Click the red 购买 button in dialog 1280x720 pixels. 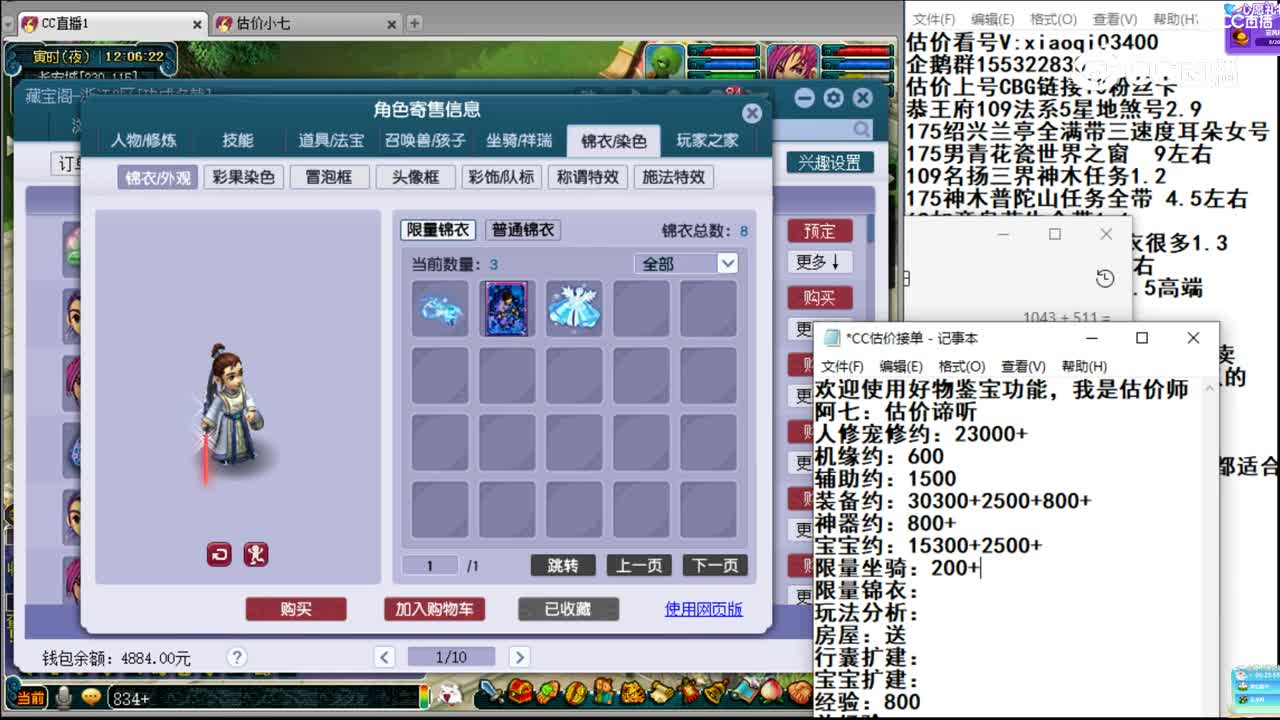click(x=296, y=609)
